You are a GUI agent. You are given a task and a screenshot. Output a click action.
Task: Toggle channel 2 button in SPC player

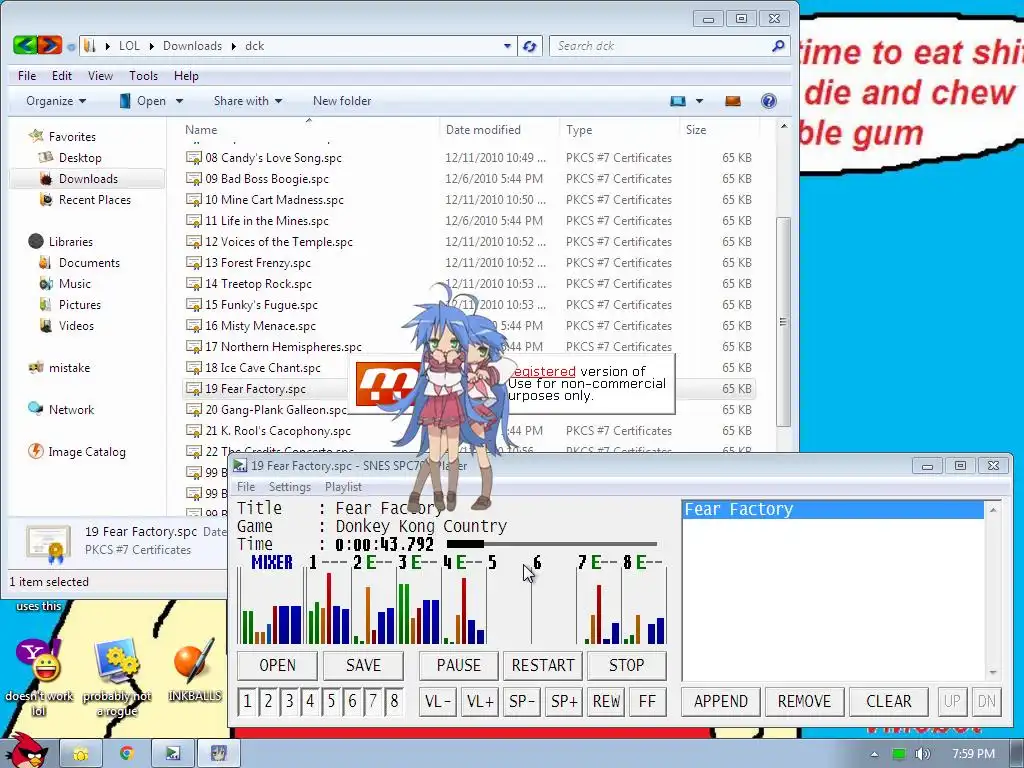(x=268, y=701)
